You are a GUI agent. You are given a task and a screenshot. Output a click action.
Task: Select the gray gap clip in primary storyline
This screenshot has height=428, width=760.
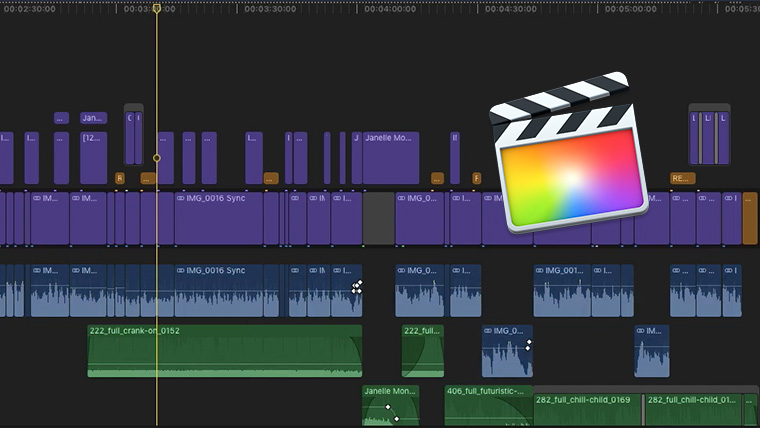pyautogui.click(x=379, y=218)
